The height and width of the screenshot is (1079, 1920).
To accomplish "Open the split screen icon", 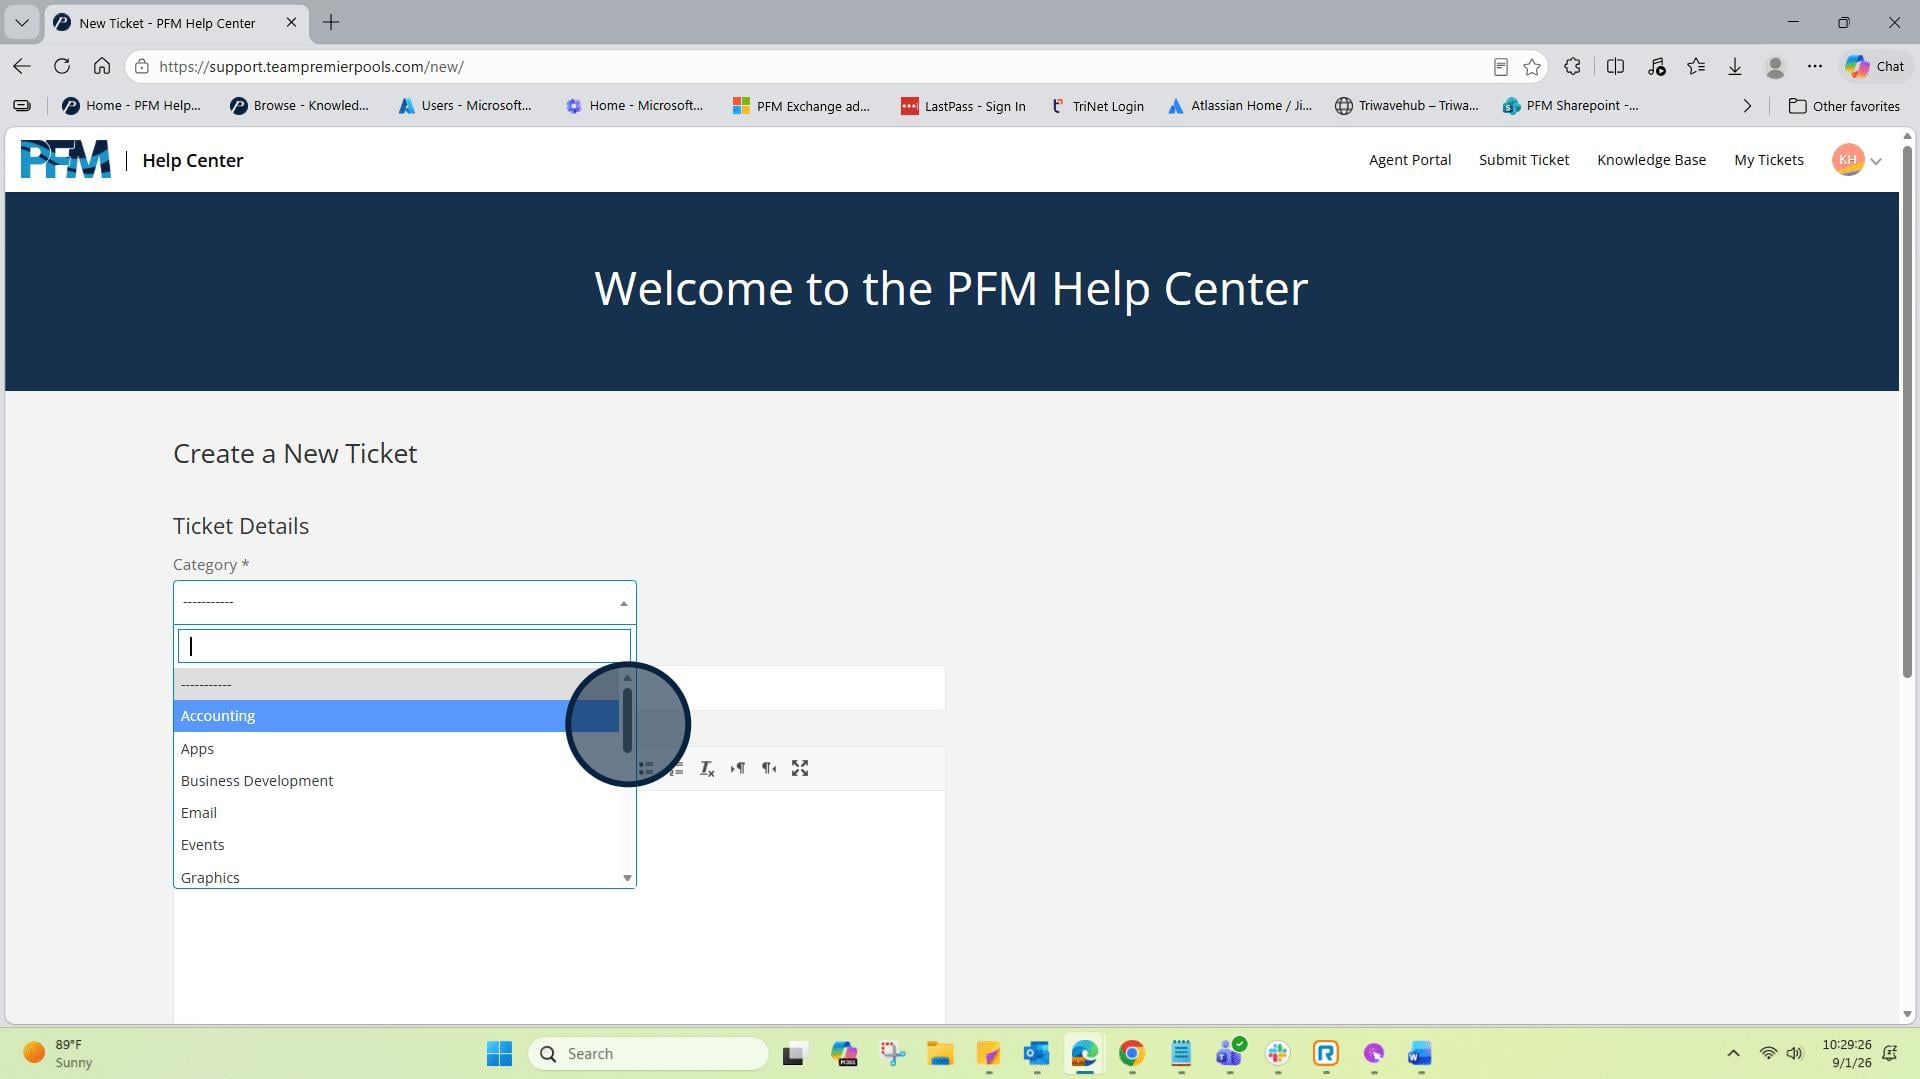I will point(1615,66).
